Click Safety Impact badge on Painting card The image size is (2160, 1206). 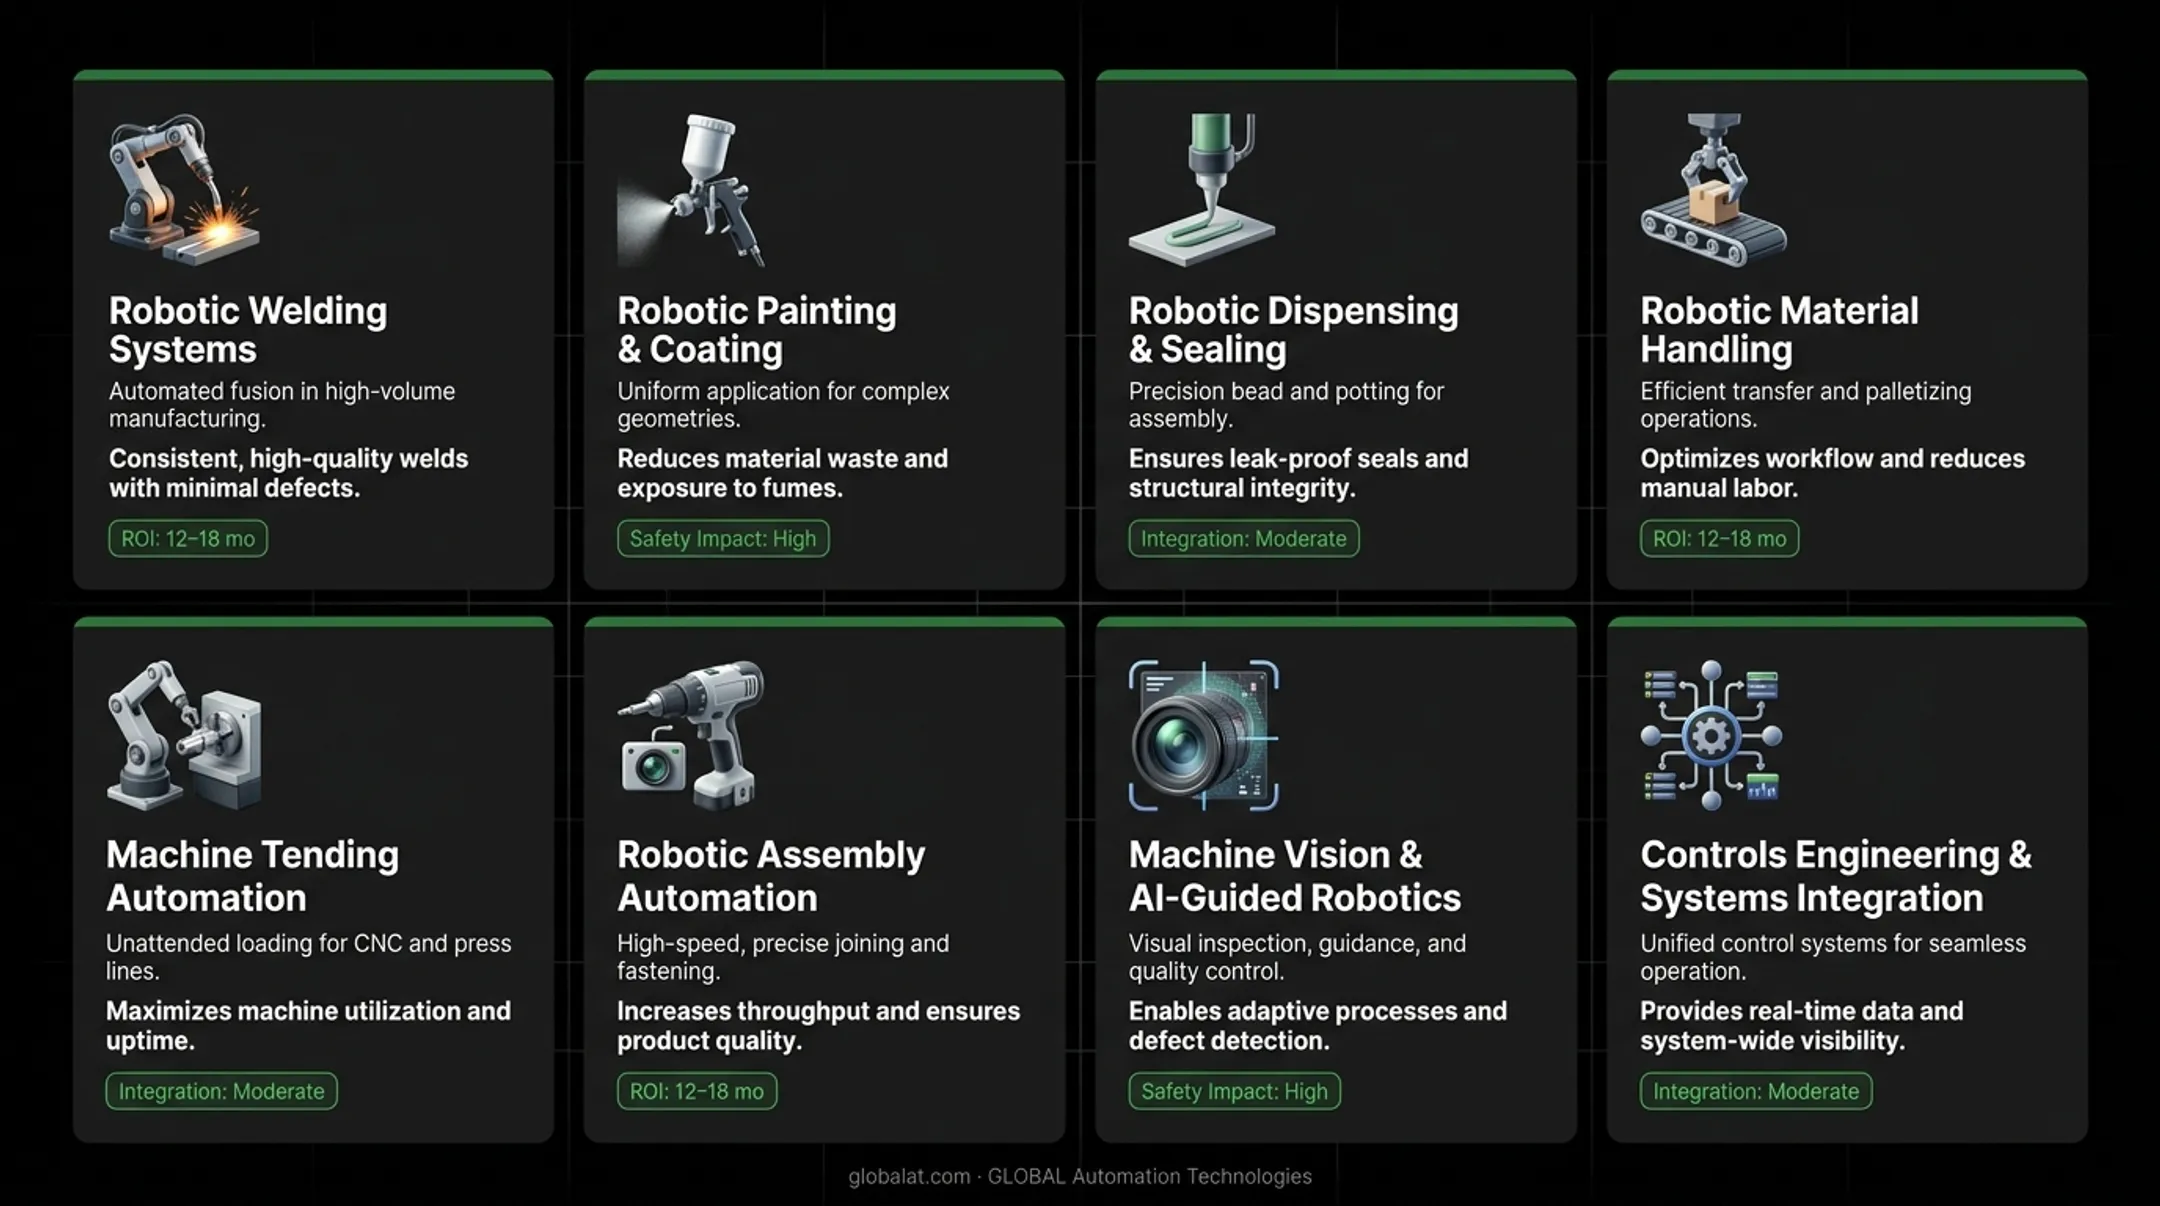coord(723,538)
